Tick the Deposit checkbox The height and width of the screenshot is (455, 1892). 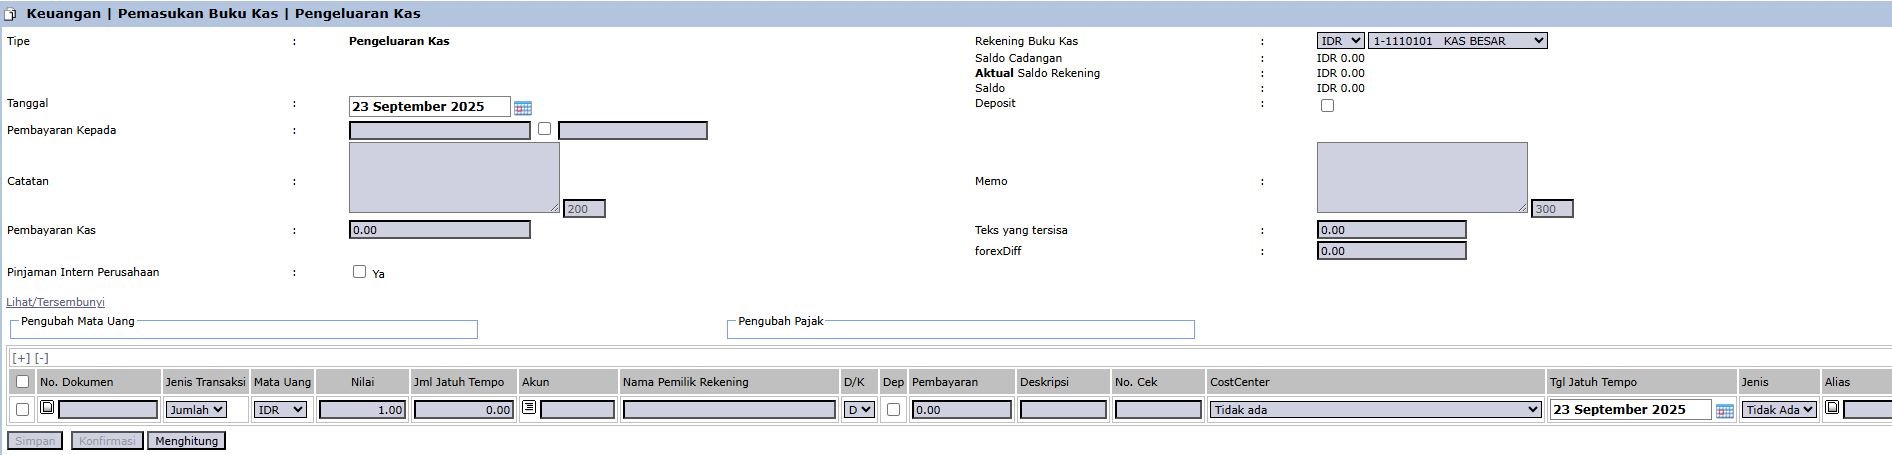pos(1327,105)
